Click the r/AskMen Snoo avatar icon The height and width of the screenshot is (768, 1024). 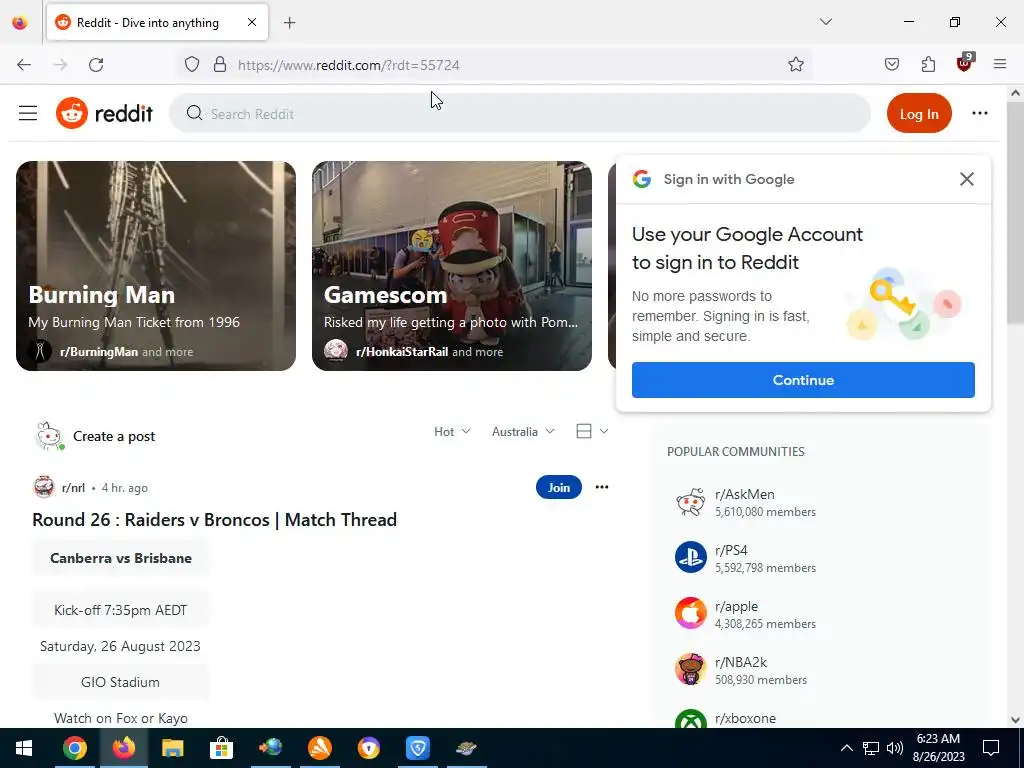click(690, 502)
